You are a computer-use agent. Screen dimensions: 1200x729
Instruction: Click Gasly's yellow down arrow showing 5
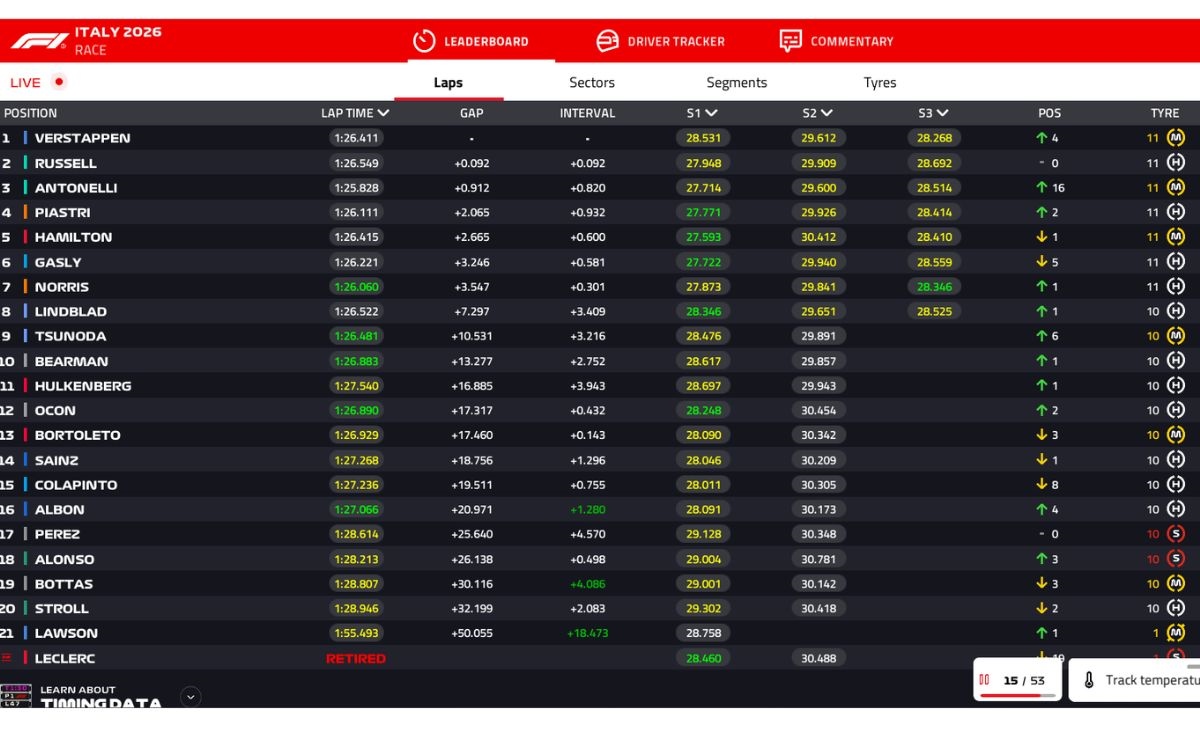[1041, 262]
